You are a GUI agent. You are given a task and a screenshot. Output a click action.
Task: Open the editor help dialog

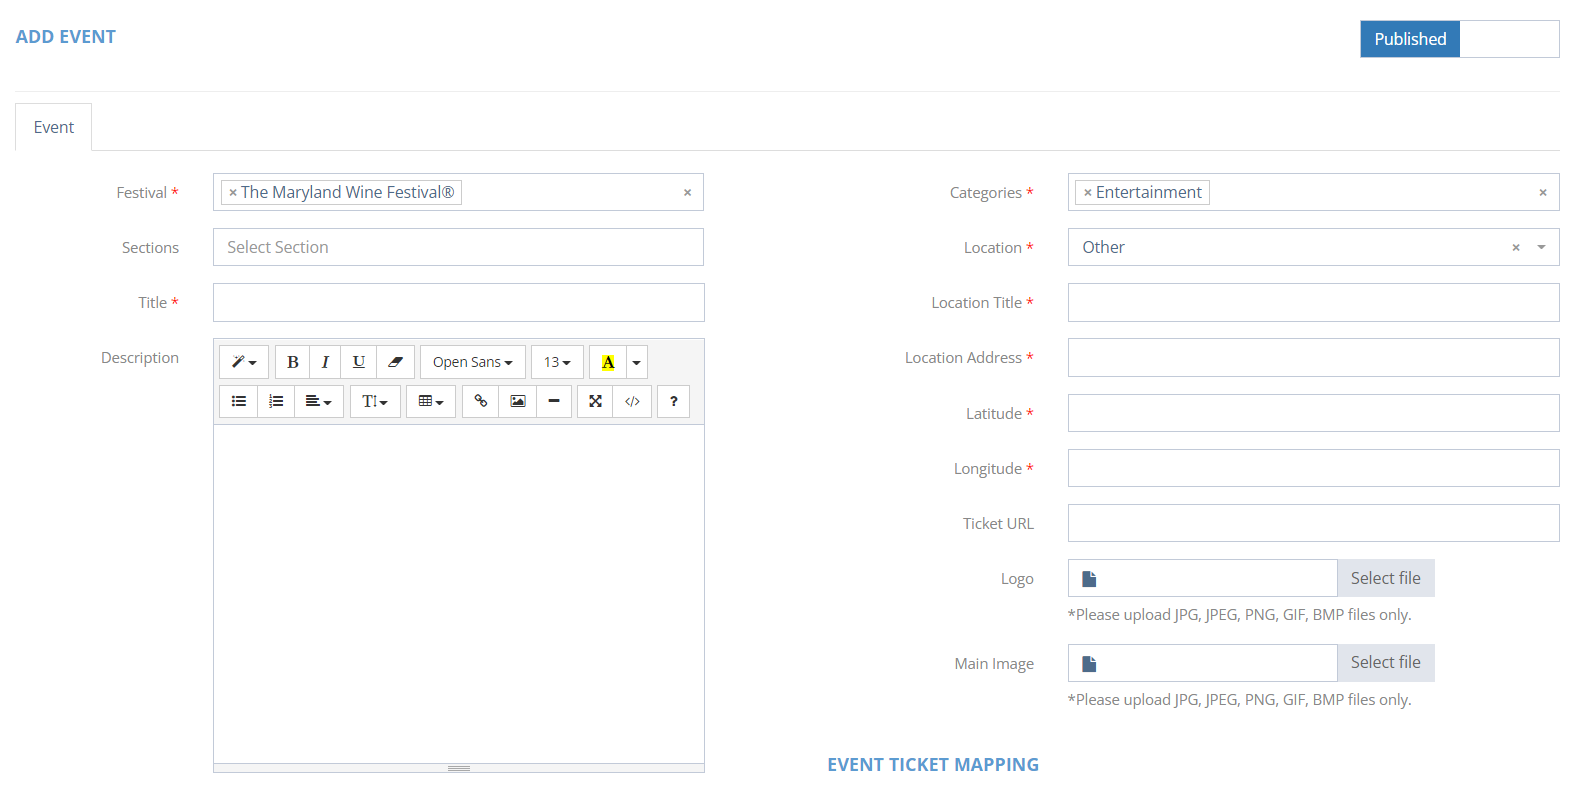click(x=674, y=401)
